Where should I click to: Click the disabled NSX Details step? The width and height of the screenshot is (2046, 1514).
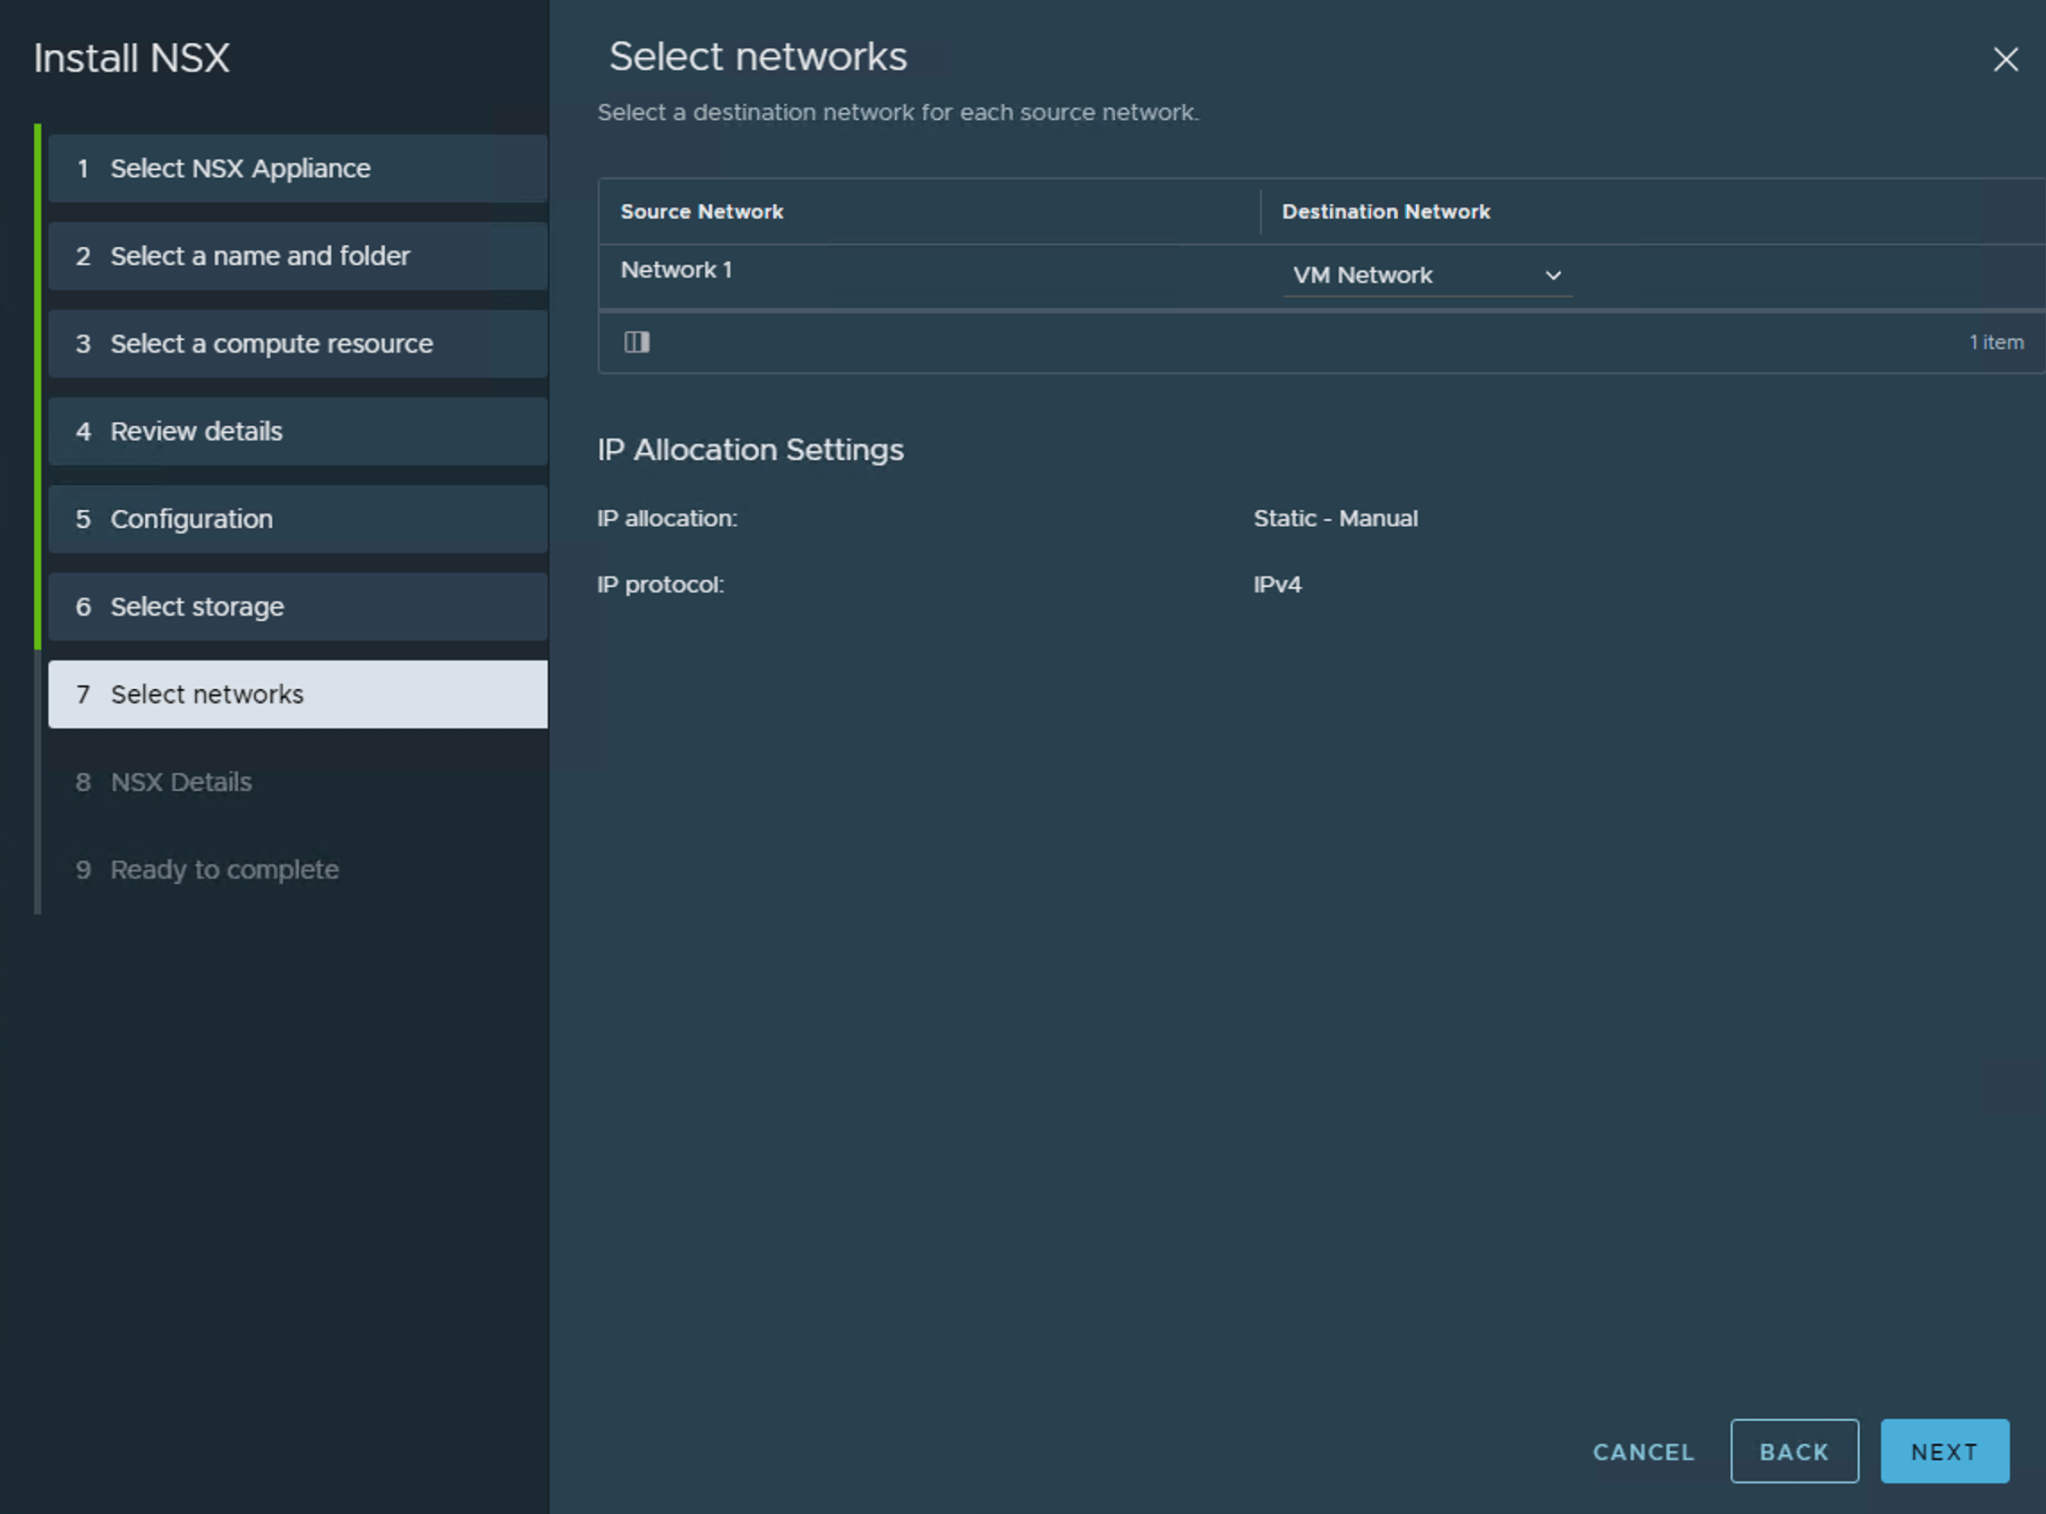coord(297,781)
